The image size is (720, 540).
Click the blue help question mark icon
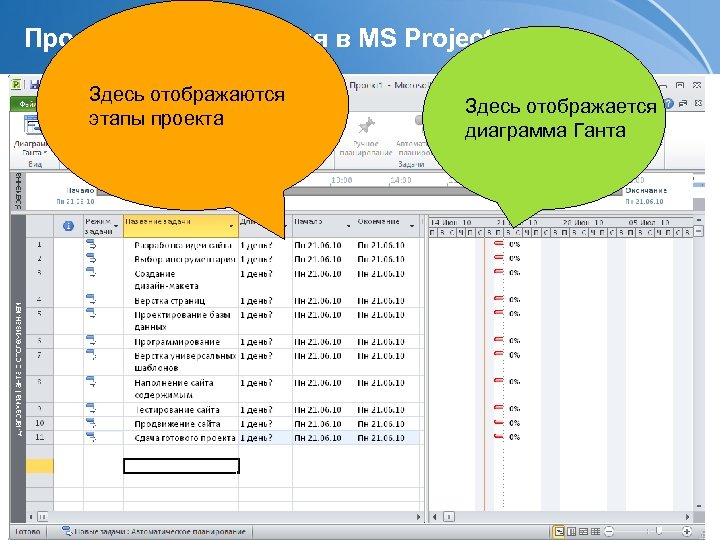(668, 104)
